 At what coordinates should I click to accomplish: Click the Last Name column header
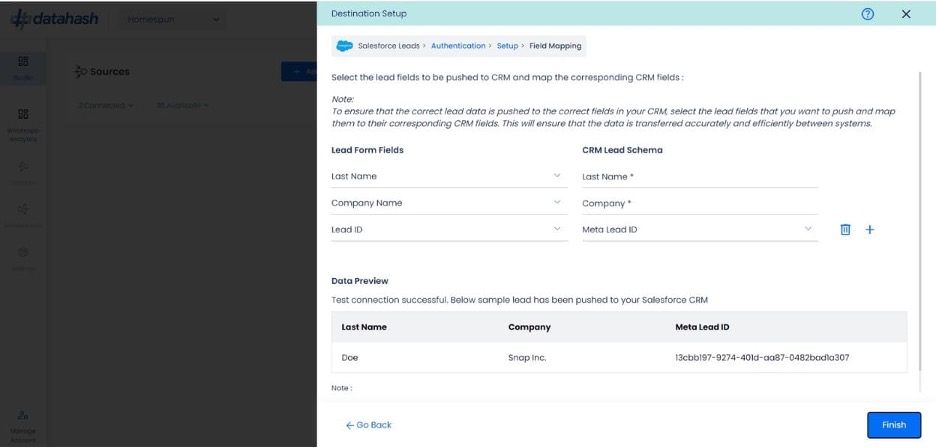pyautogui.click(x=364, y=327)
